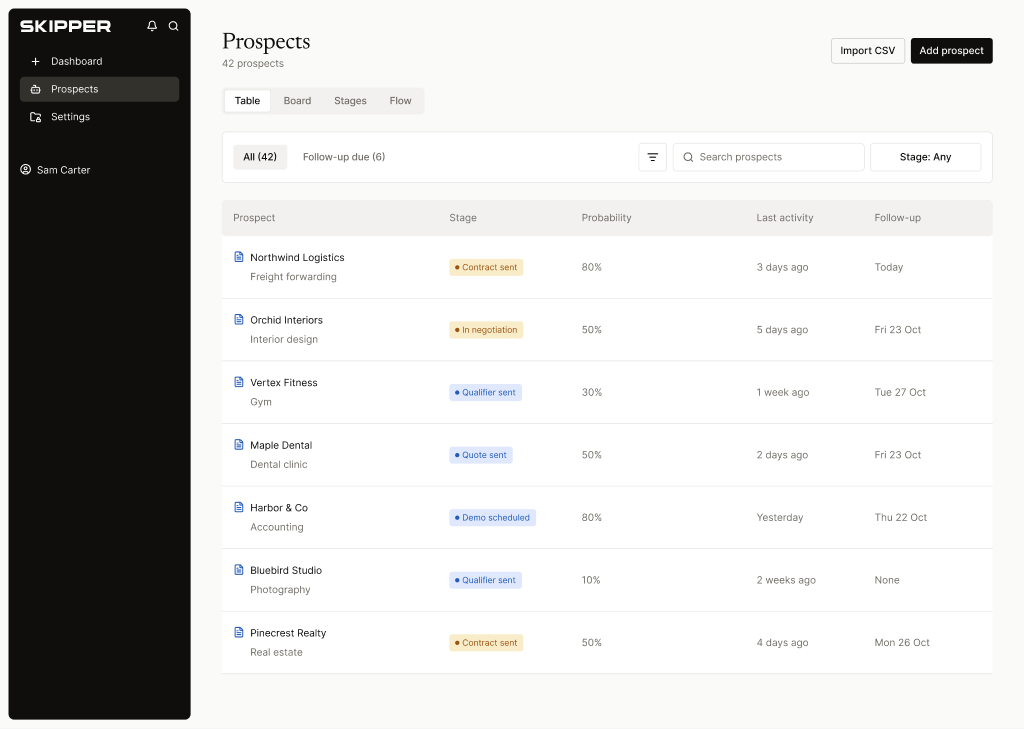Click the Last activity column header

pyautogui.click(x=784, y=218)
